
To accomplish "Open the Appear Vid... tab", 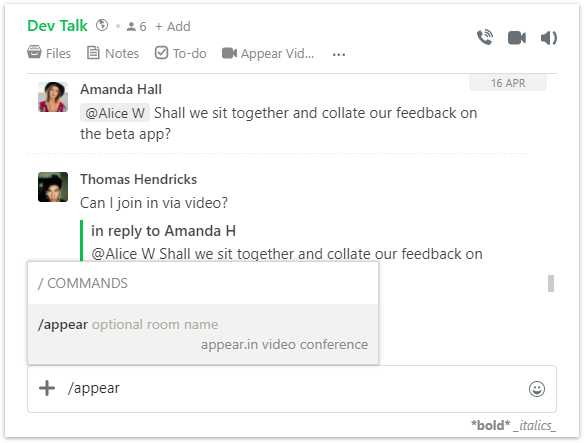I will point(268,53).
